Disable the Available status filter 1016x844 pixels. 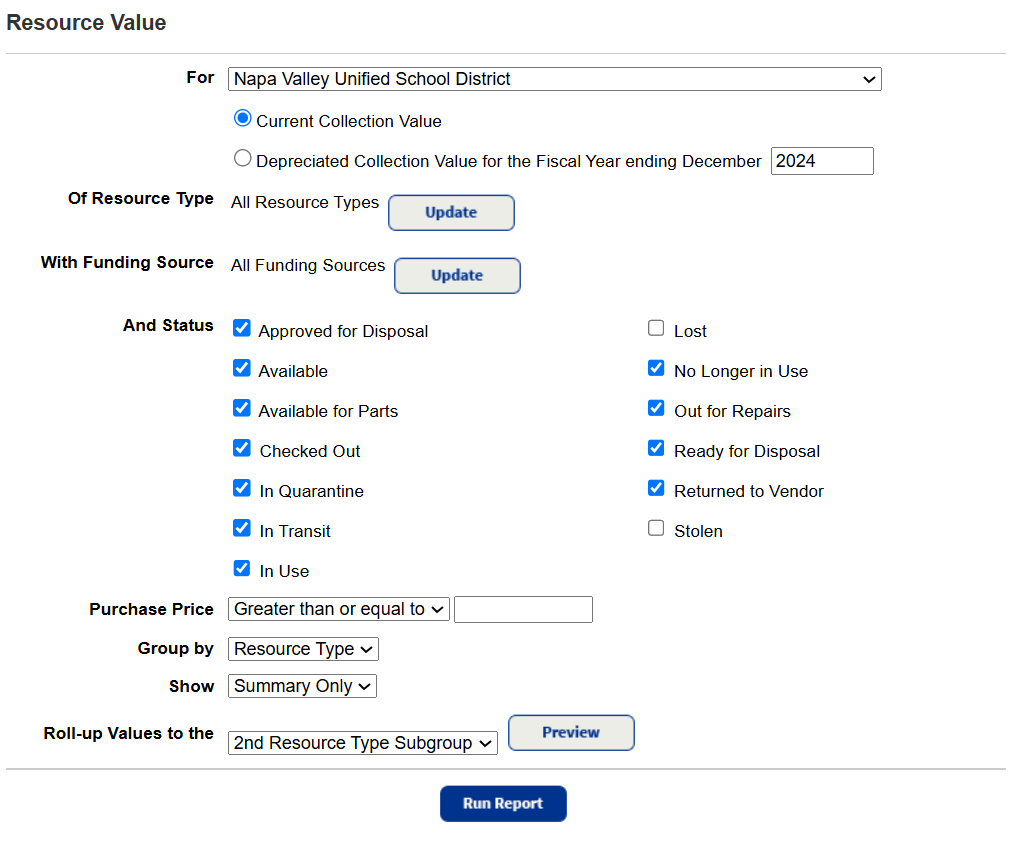coord(242,367)
